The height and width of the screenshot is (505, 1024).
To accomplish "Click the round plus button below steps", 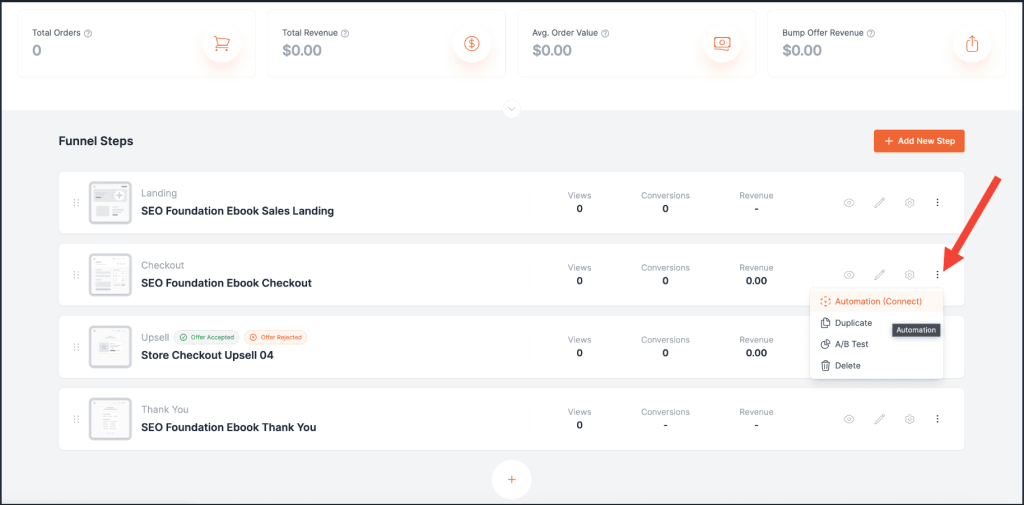I will (x=512, y=480).
